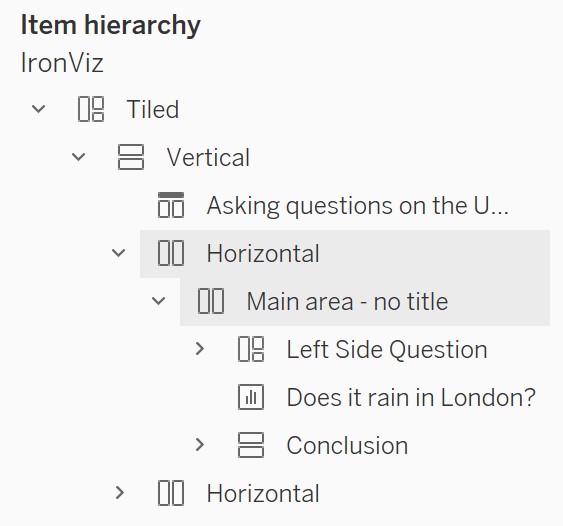This screenshot has width=563, height=526.
Task: Expand the Conclusion node
Action: click(x=200, y=445)
